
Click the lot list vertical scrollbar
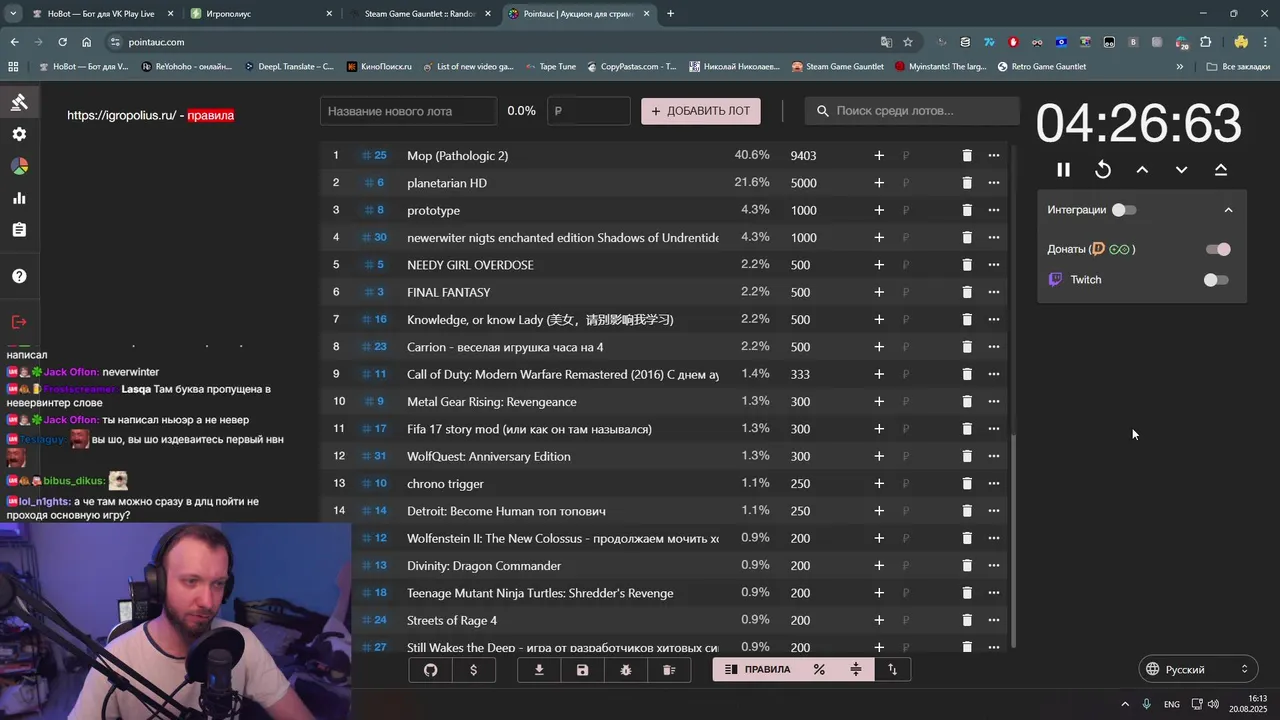(1013, 540)
